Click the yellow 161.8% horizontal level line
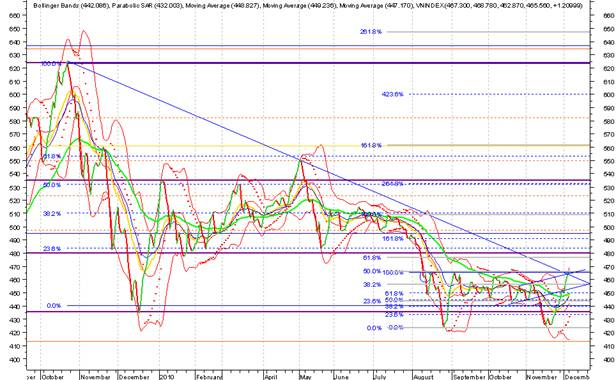Viewport: 616px width, 380px height. click(x=488, y=145)
